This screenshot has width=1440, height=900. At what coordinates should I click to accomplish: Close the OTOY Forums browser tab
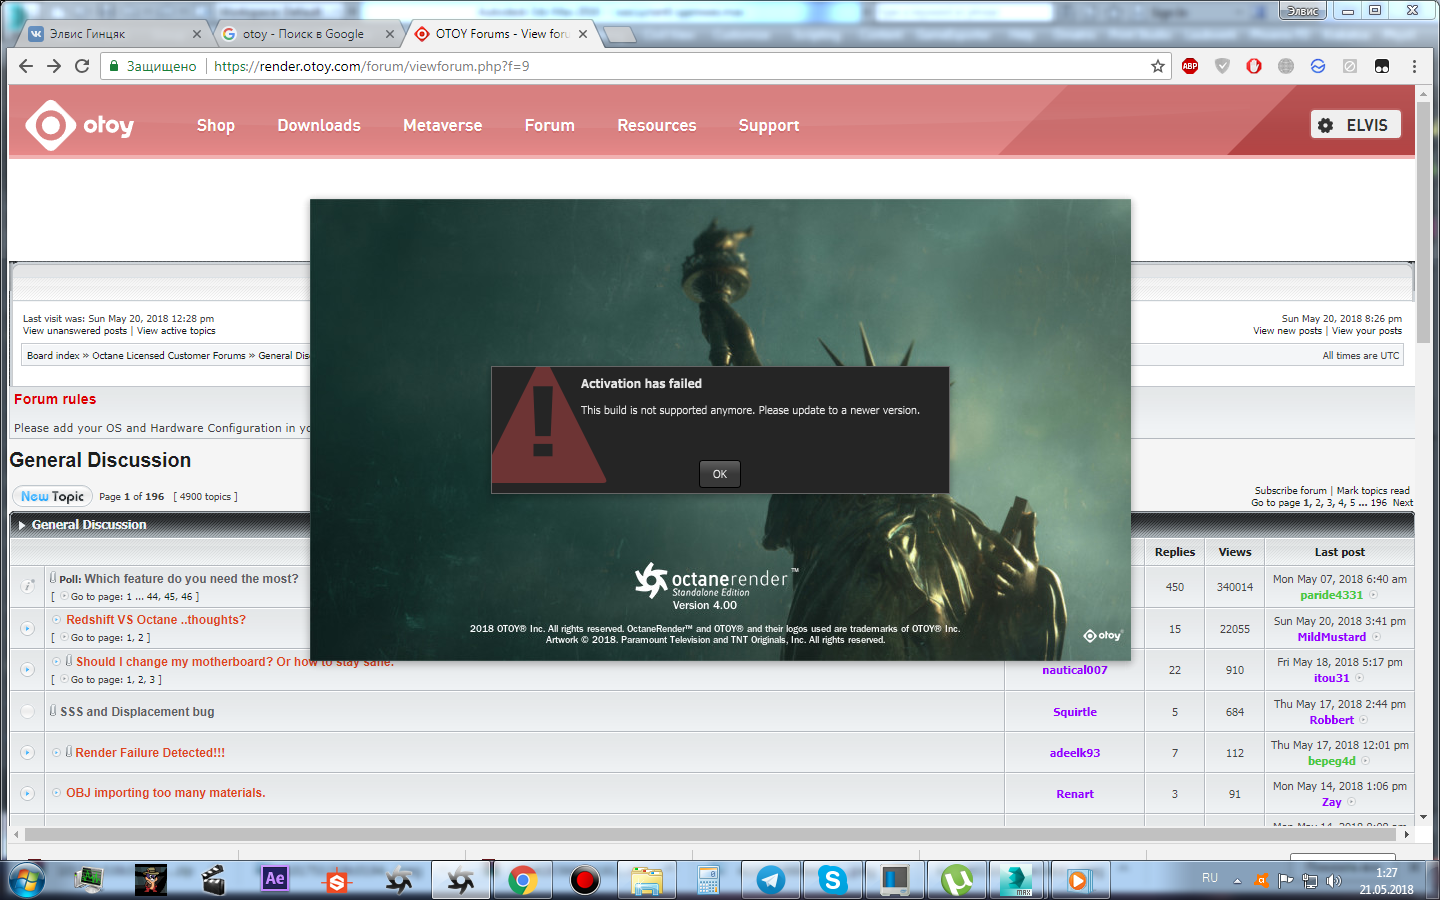pos(583,34)
